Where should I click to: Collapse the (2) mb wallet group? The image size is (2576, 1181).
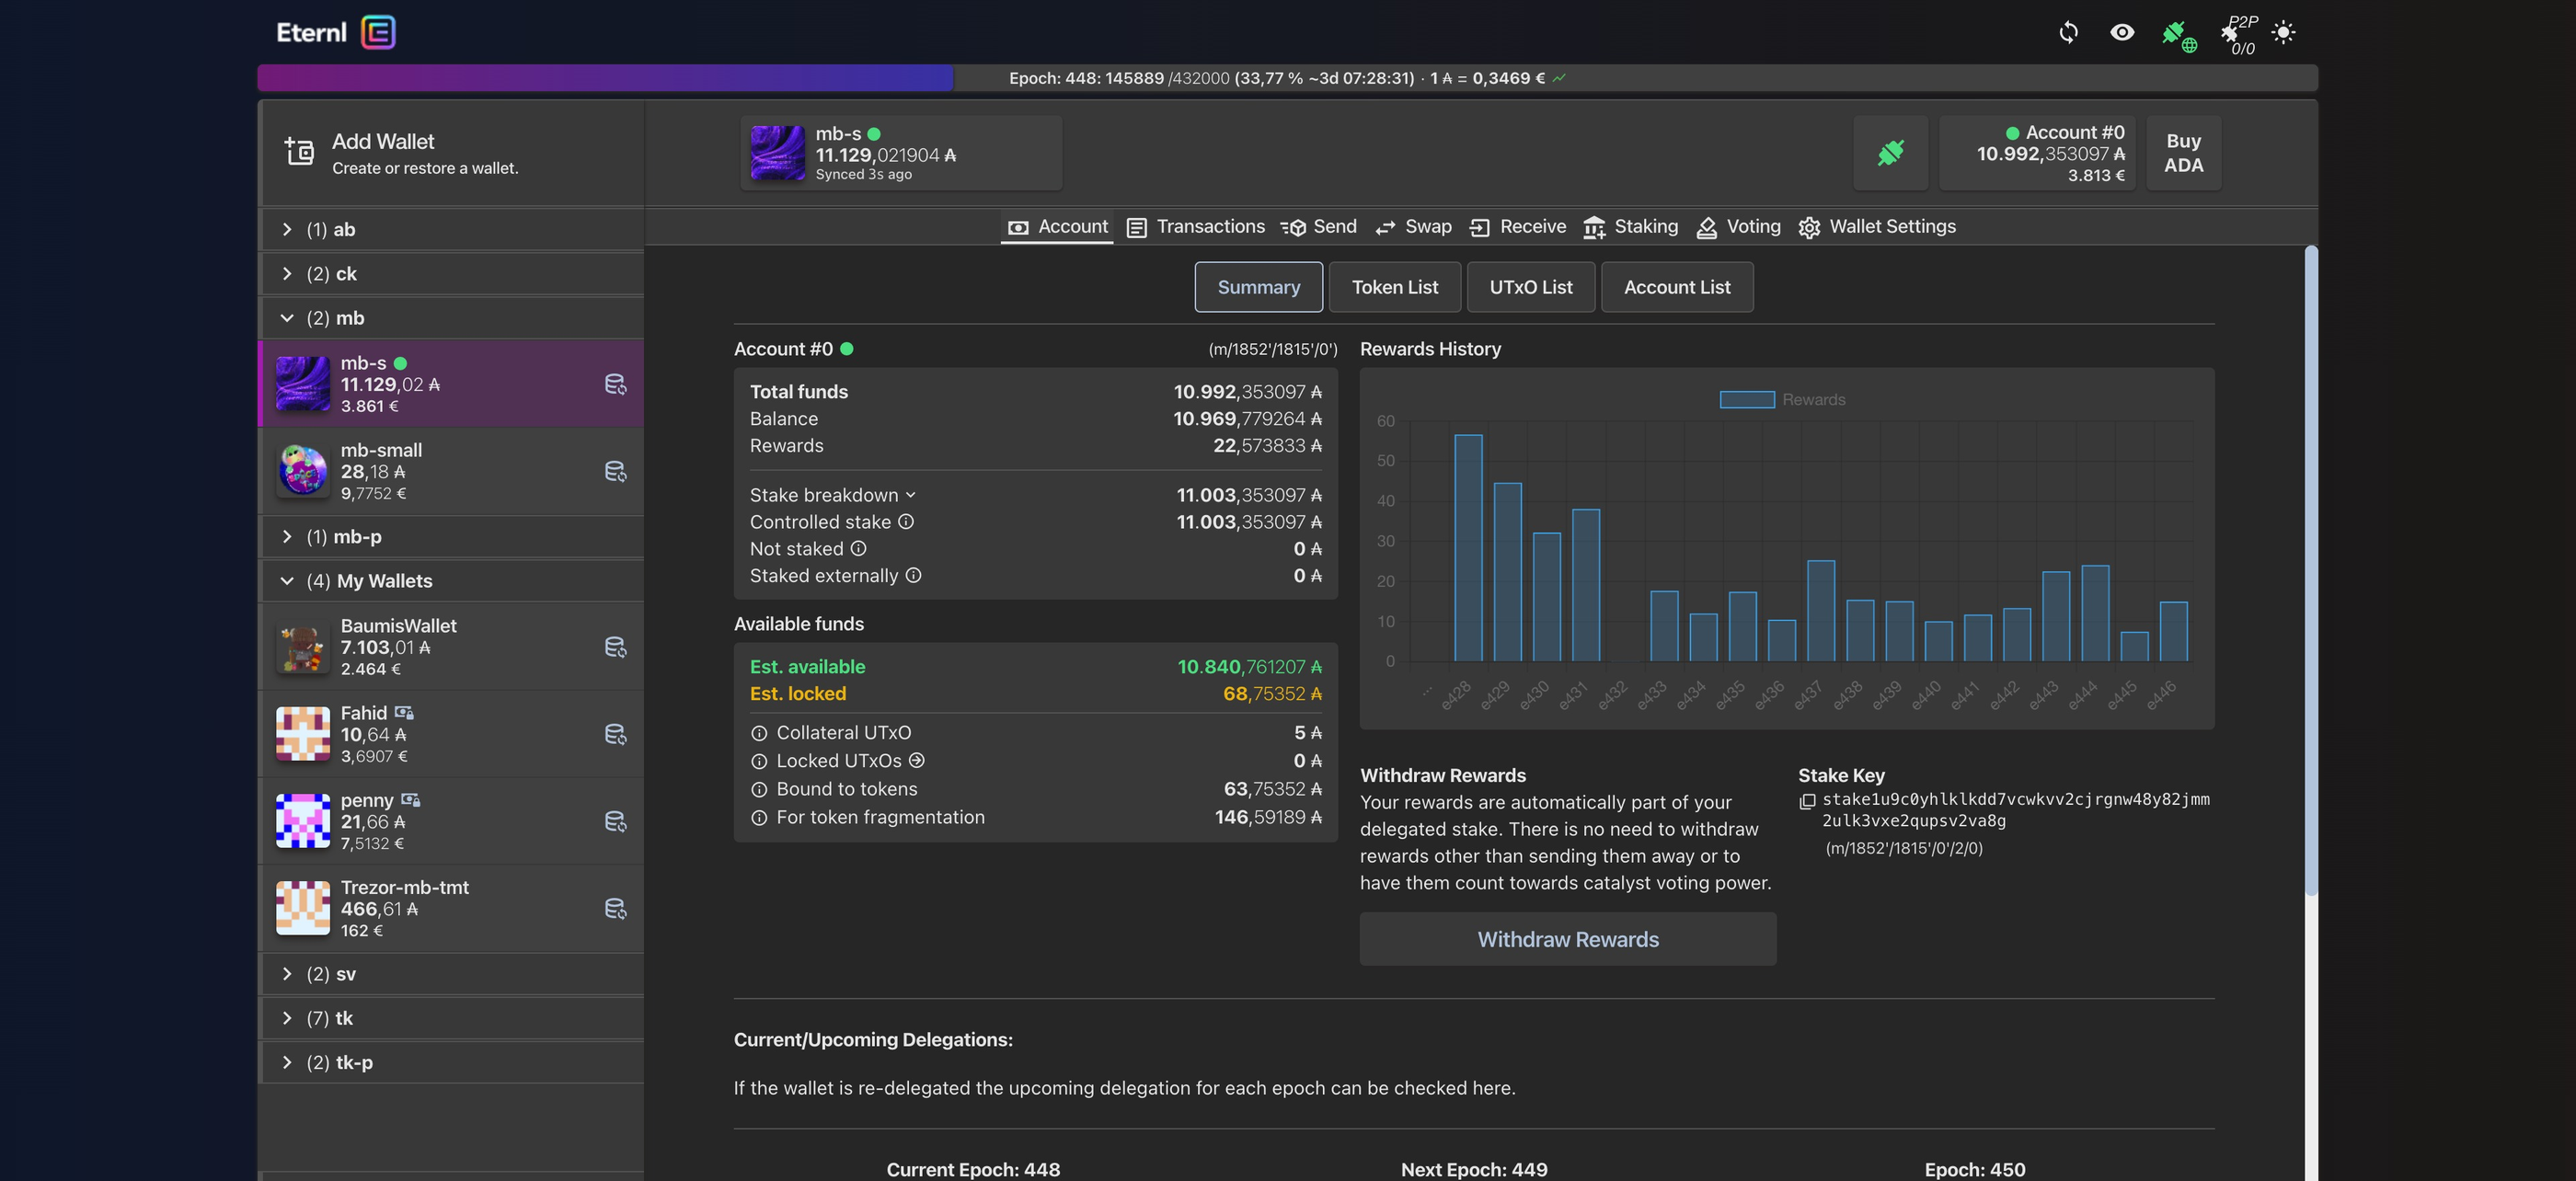[x=287, y=318]
